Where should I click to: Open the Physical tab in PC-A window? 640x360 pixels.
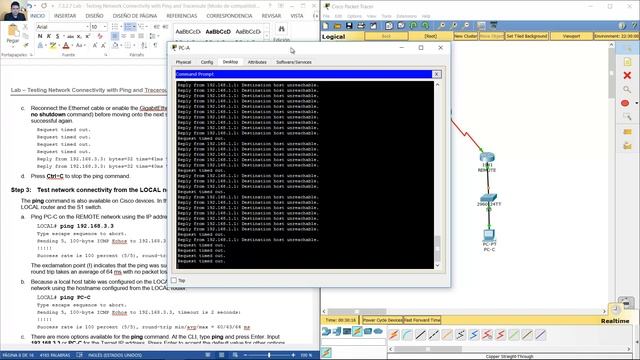(183, 62)
